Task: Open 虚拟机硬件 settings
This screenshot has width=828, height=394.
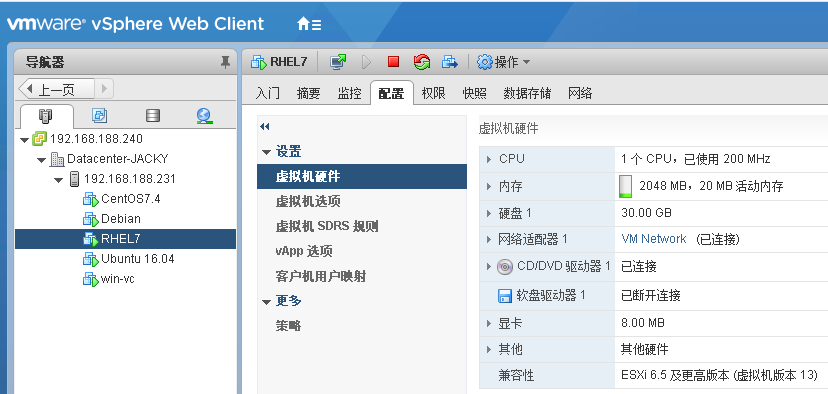Action: (362, 176)
